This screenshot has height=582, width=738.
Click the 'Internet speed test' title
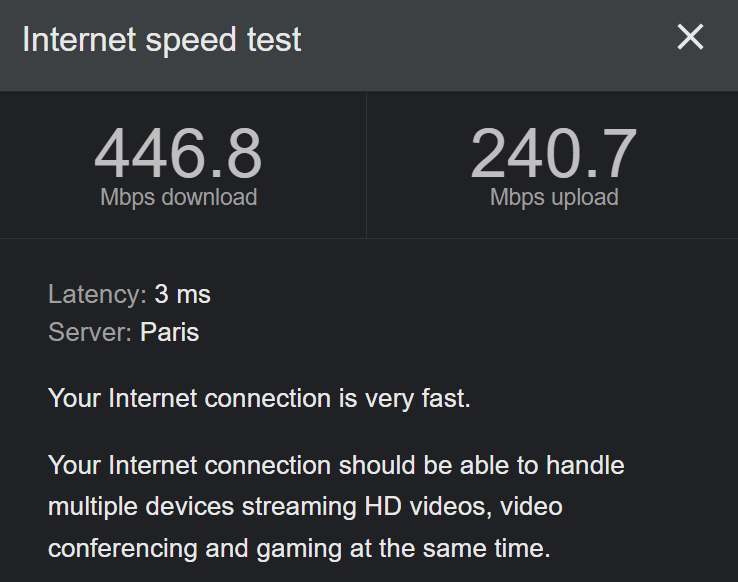click(161, 40)
